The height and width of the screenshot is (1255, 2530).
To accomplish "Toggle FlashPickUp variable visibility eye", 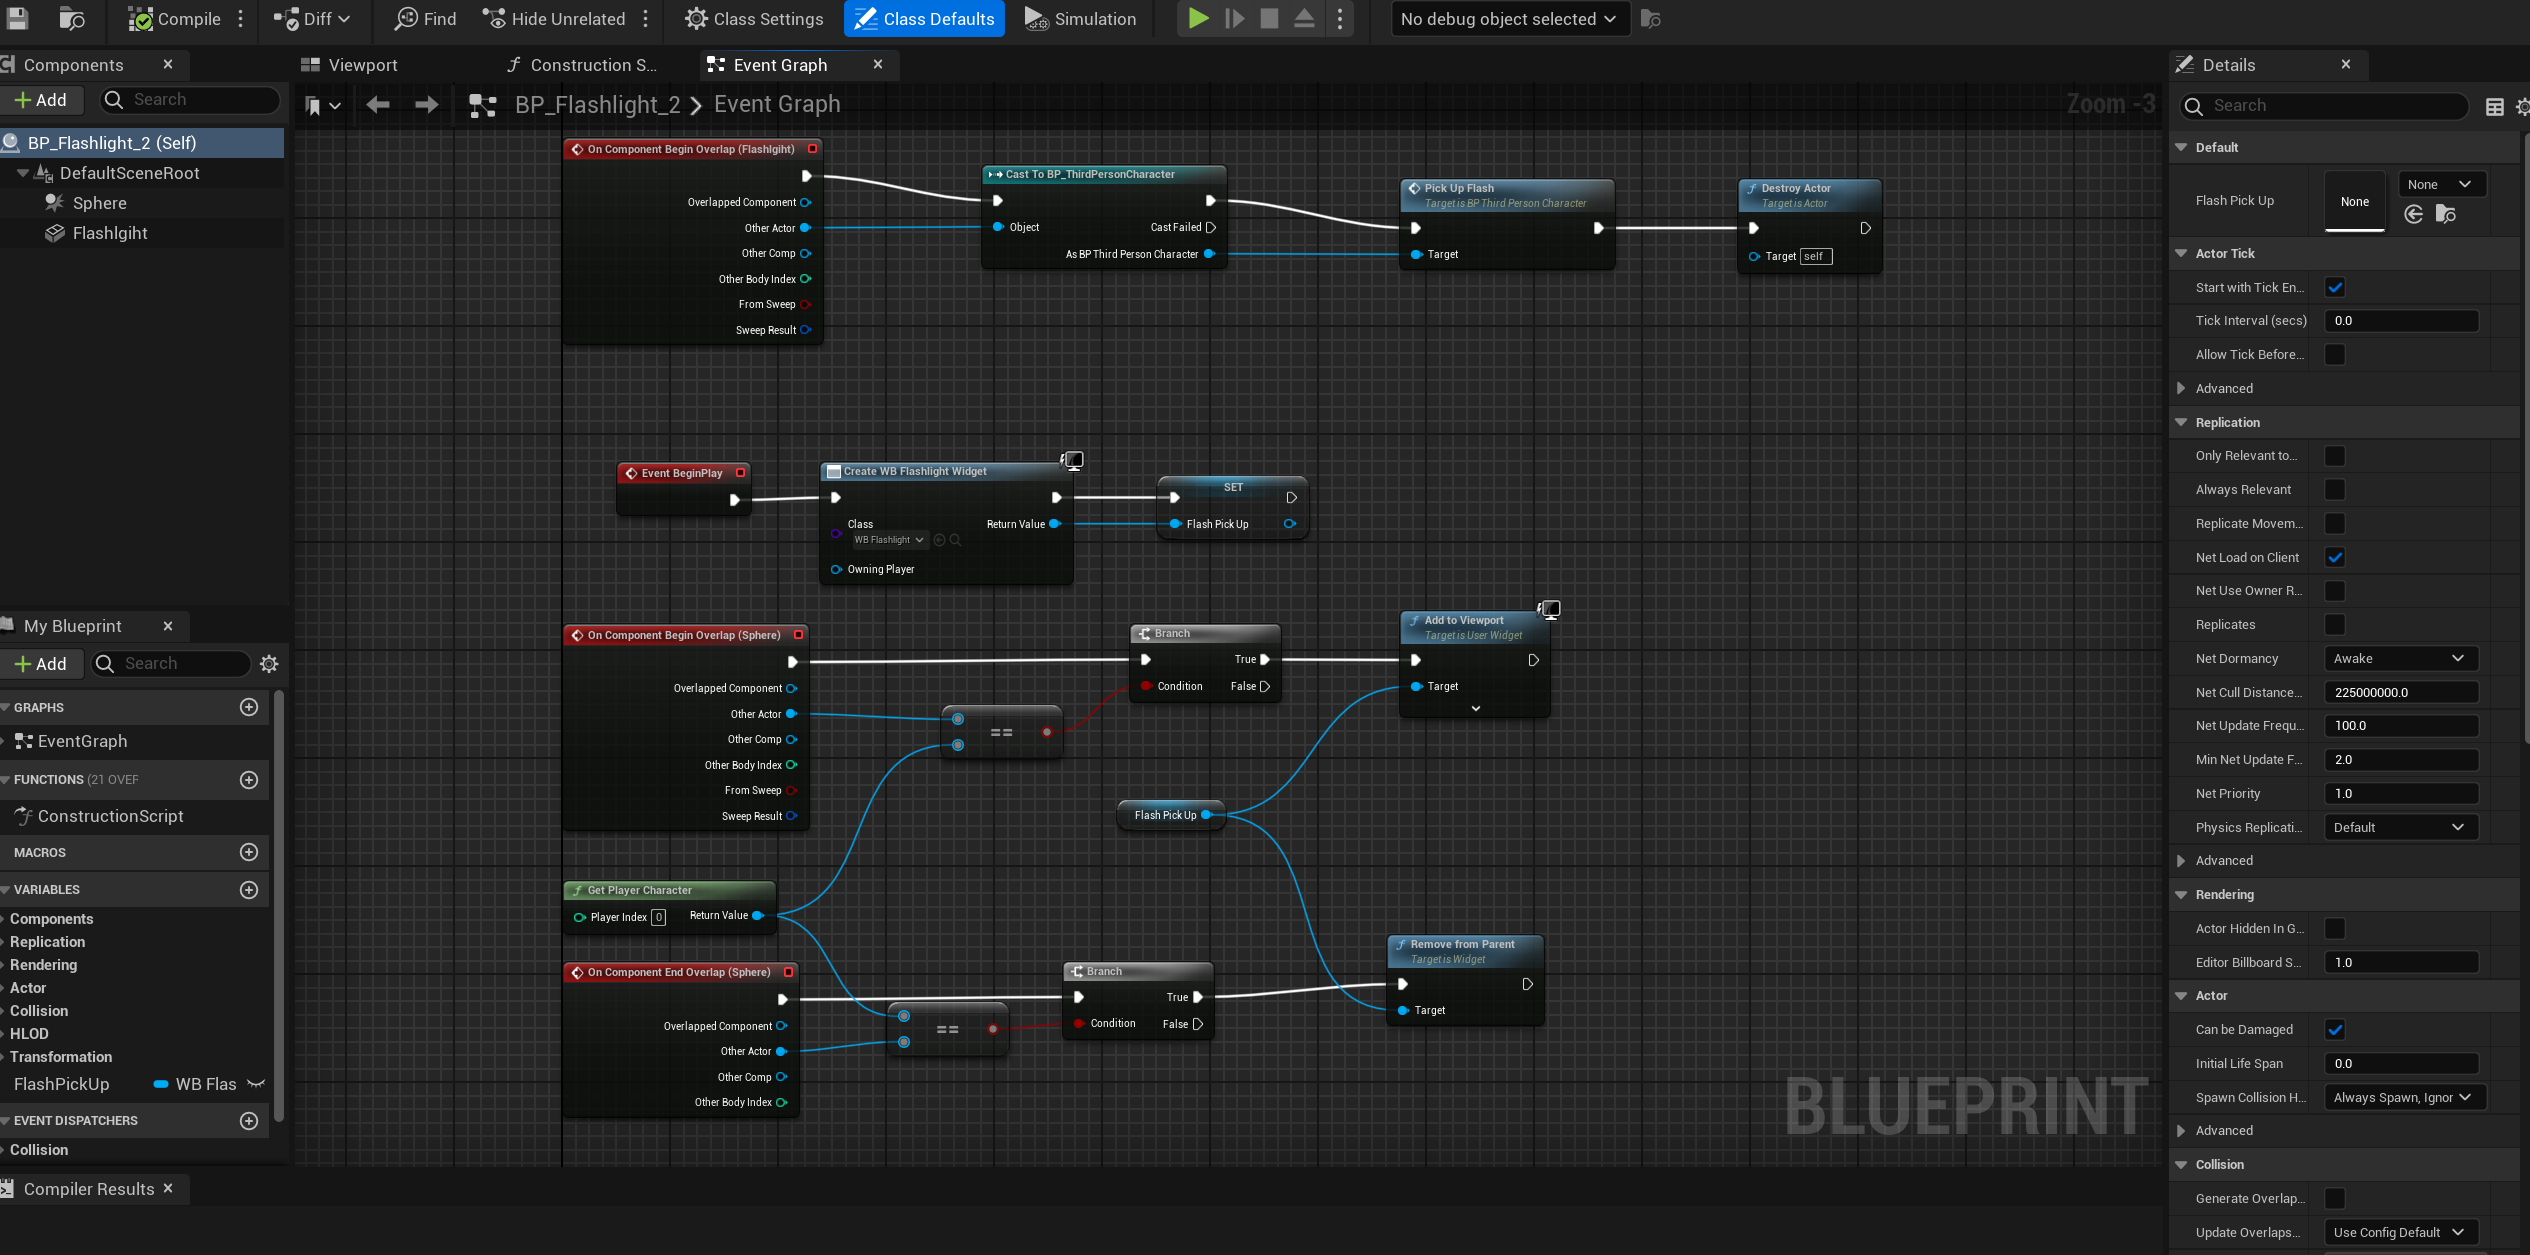I will click(x=256, y=1084).
